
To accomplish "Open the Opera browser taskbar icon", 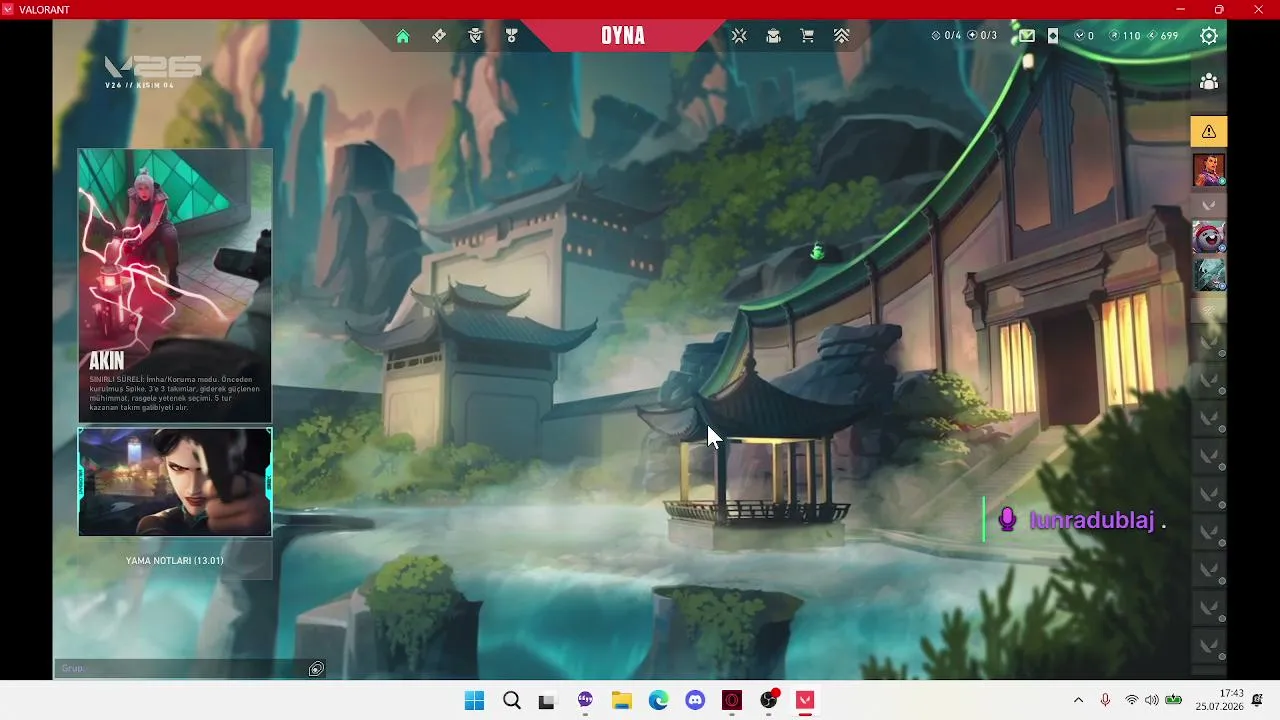I will 732,700.
